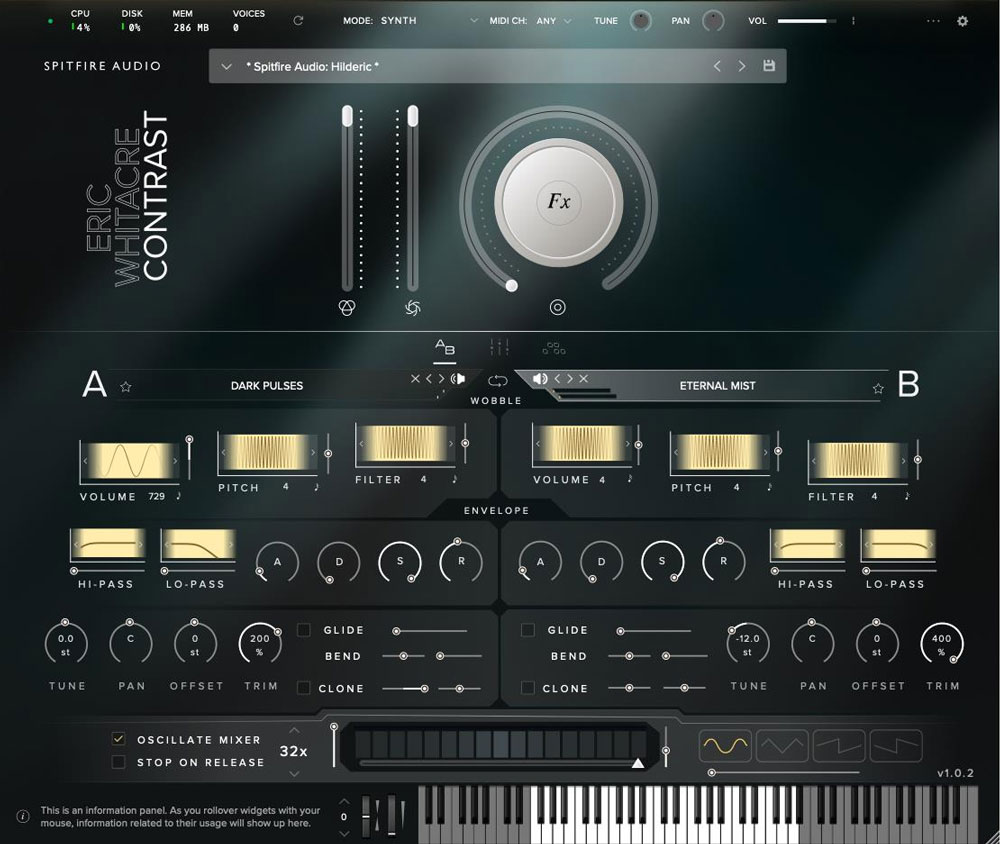The height and width of the screenshot is (844, 1000).
Task: Decrease the 32x rate with the down arrow
Action: 294,774
